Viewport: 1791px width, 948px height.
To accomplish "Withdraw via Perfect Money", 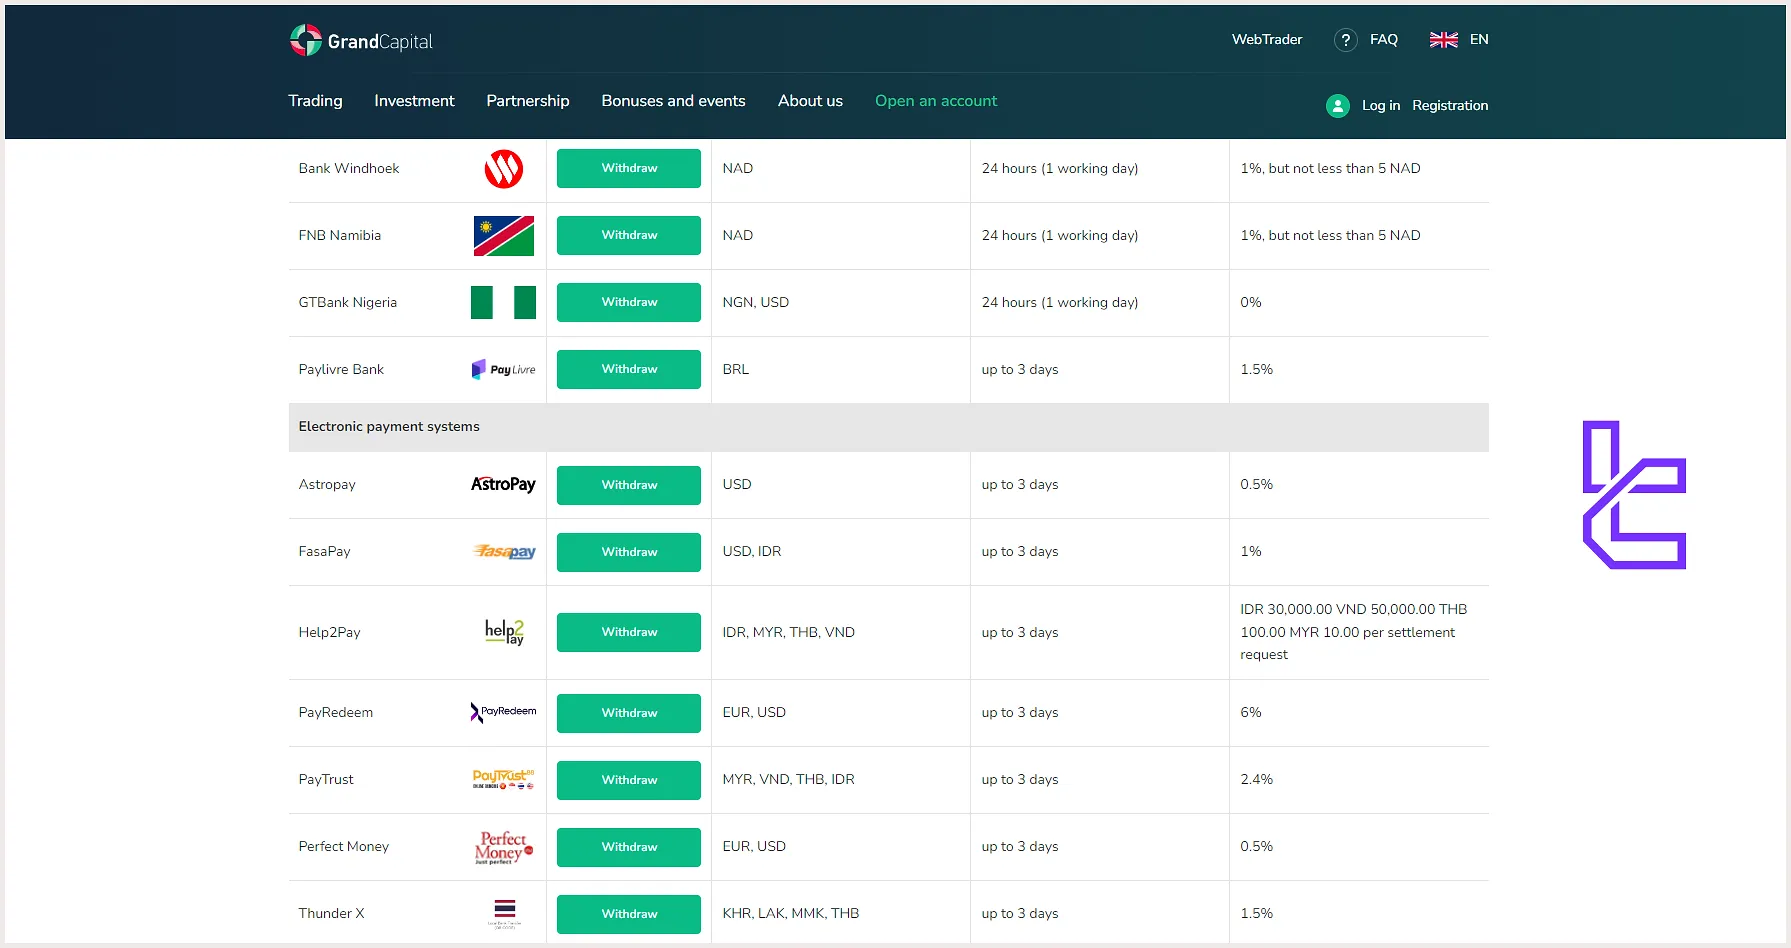I will pos(629,847).
